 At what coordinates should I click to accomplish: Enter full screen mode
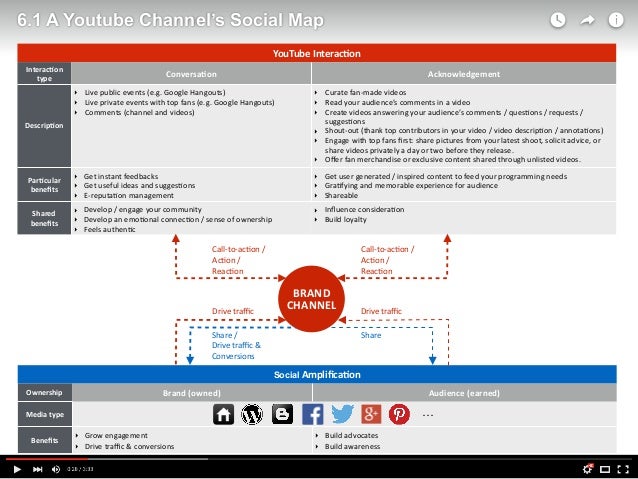coord(623,469)
